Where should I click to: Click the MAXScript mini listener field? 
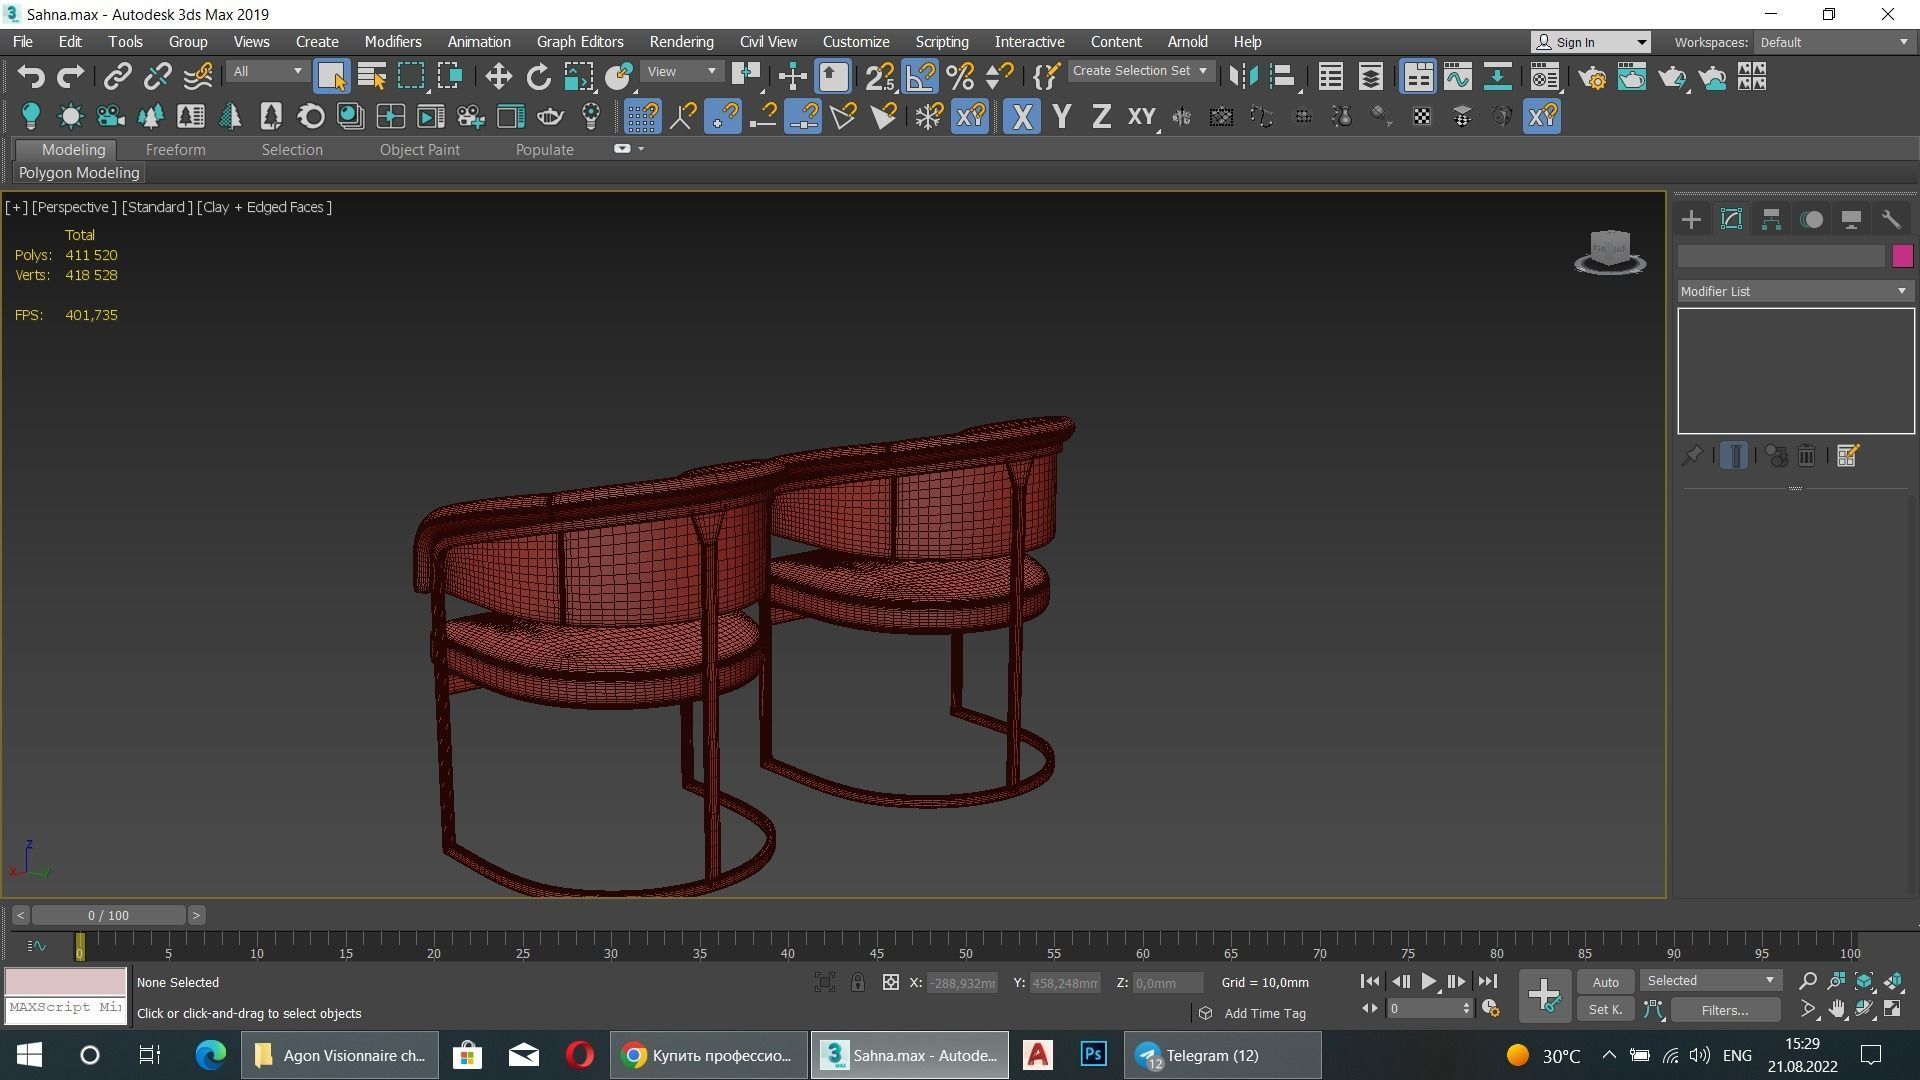(66, 1008)
